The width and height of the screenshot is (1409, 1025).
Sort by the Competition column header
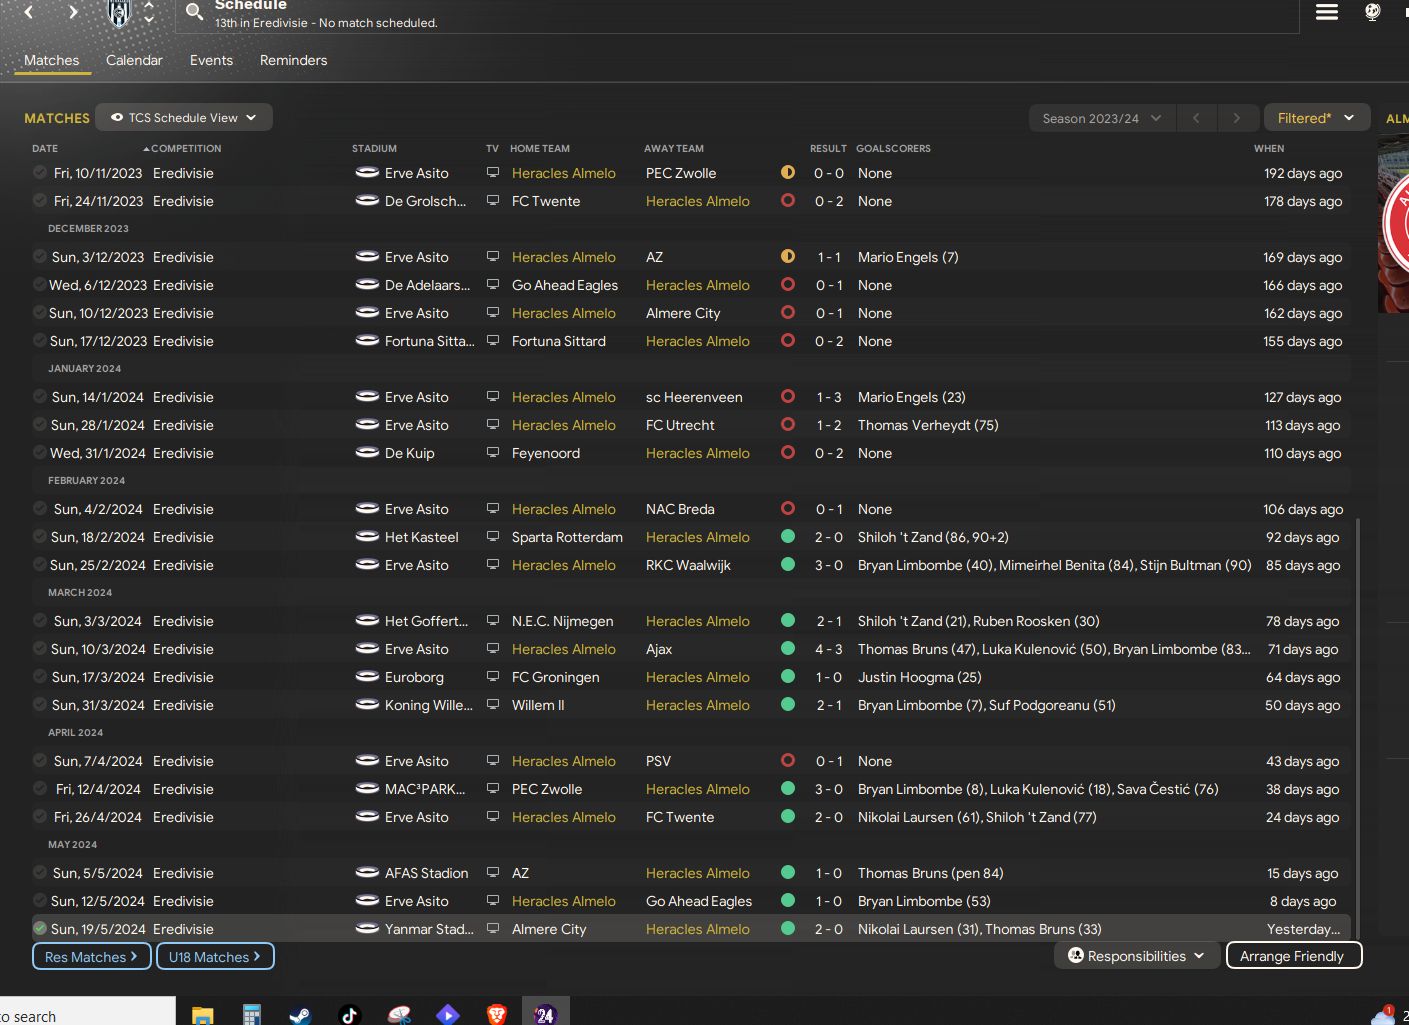coord(186,148)
